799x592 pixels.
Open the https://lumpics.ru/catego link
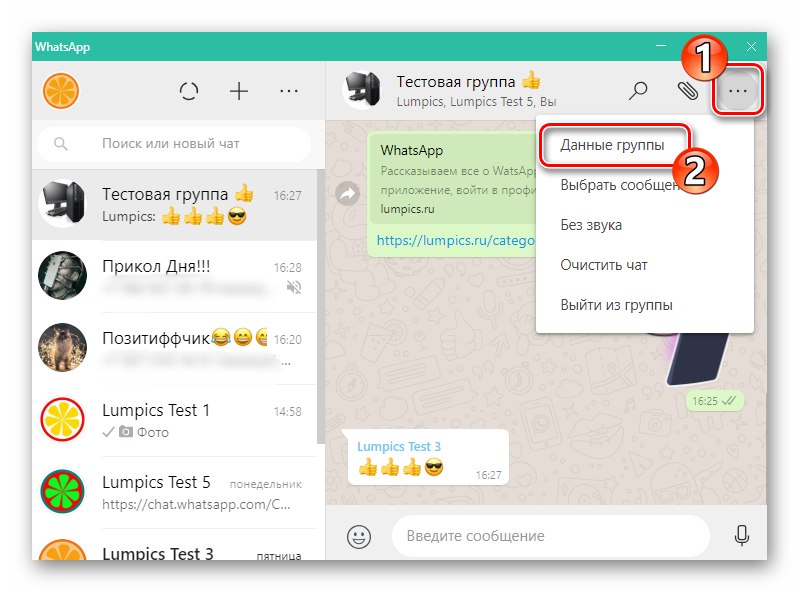click(x=456, y=240)
